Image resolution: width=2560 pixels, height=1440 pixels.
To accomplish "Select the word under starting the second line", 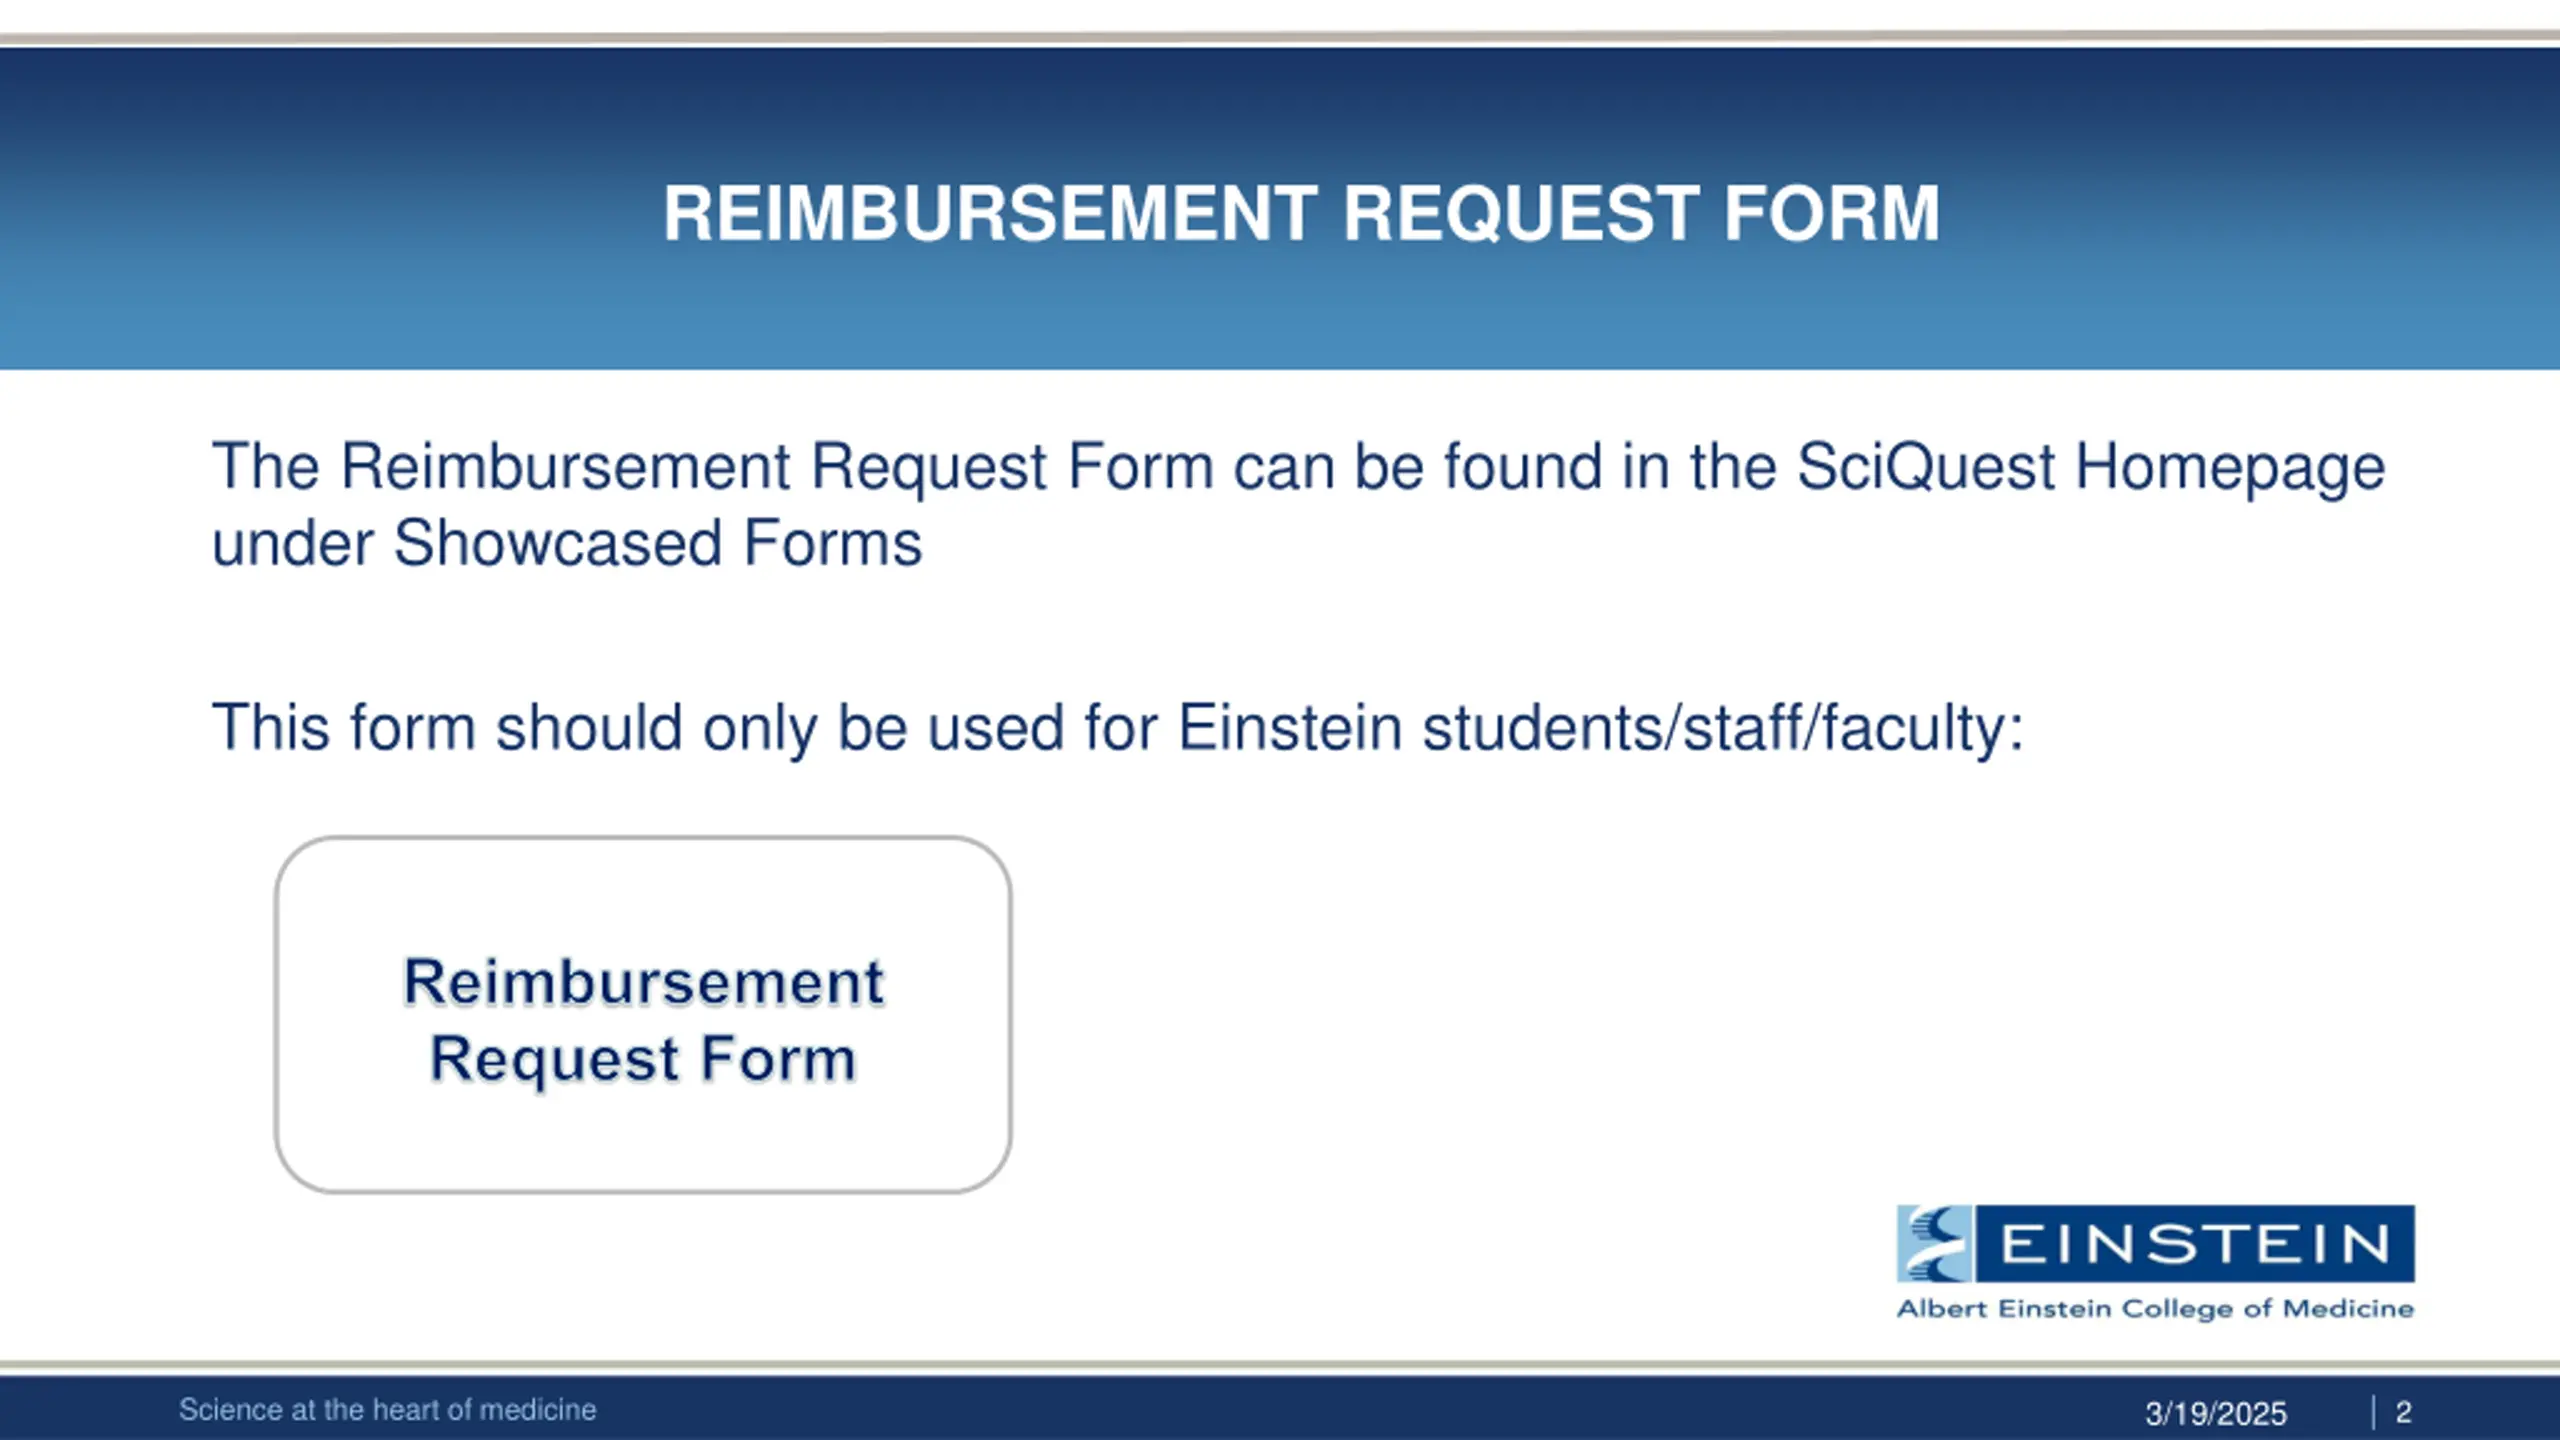I will click(x=292, y=543).
